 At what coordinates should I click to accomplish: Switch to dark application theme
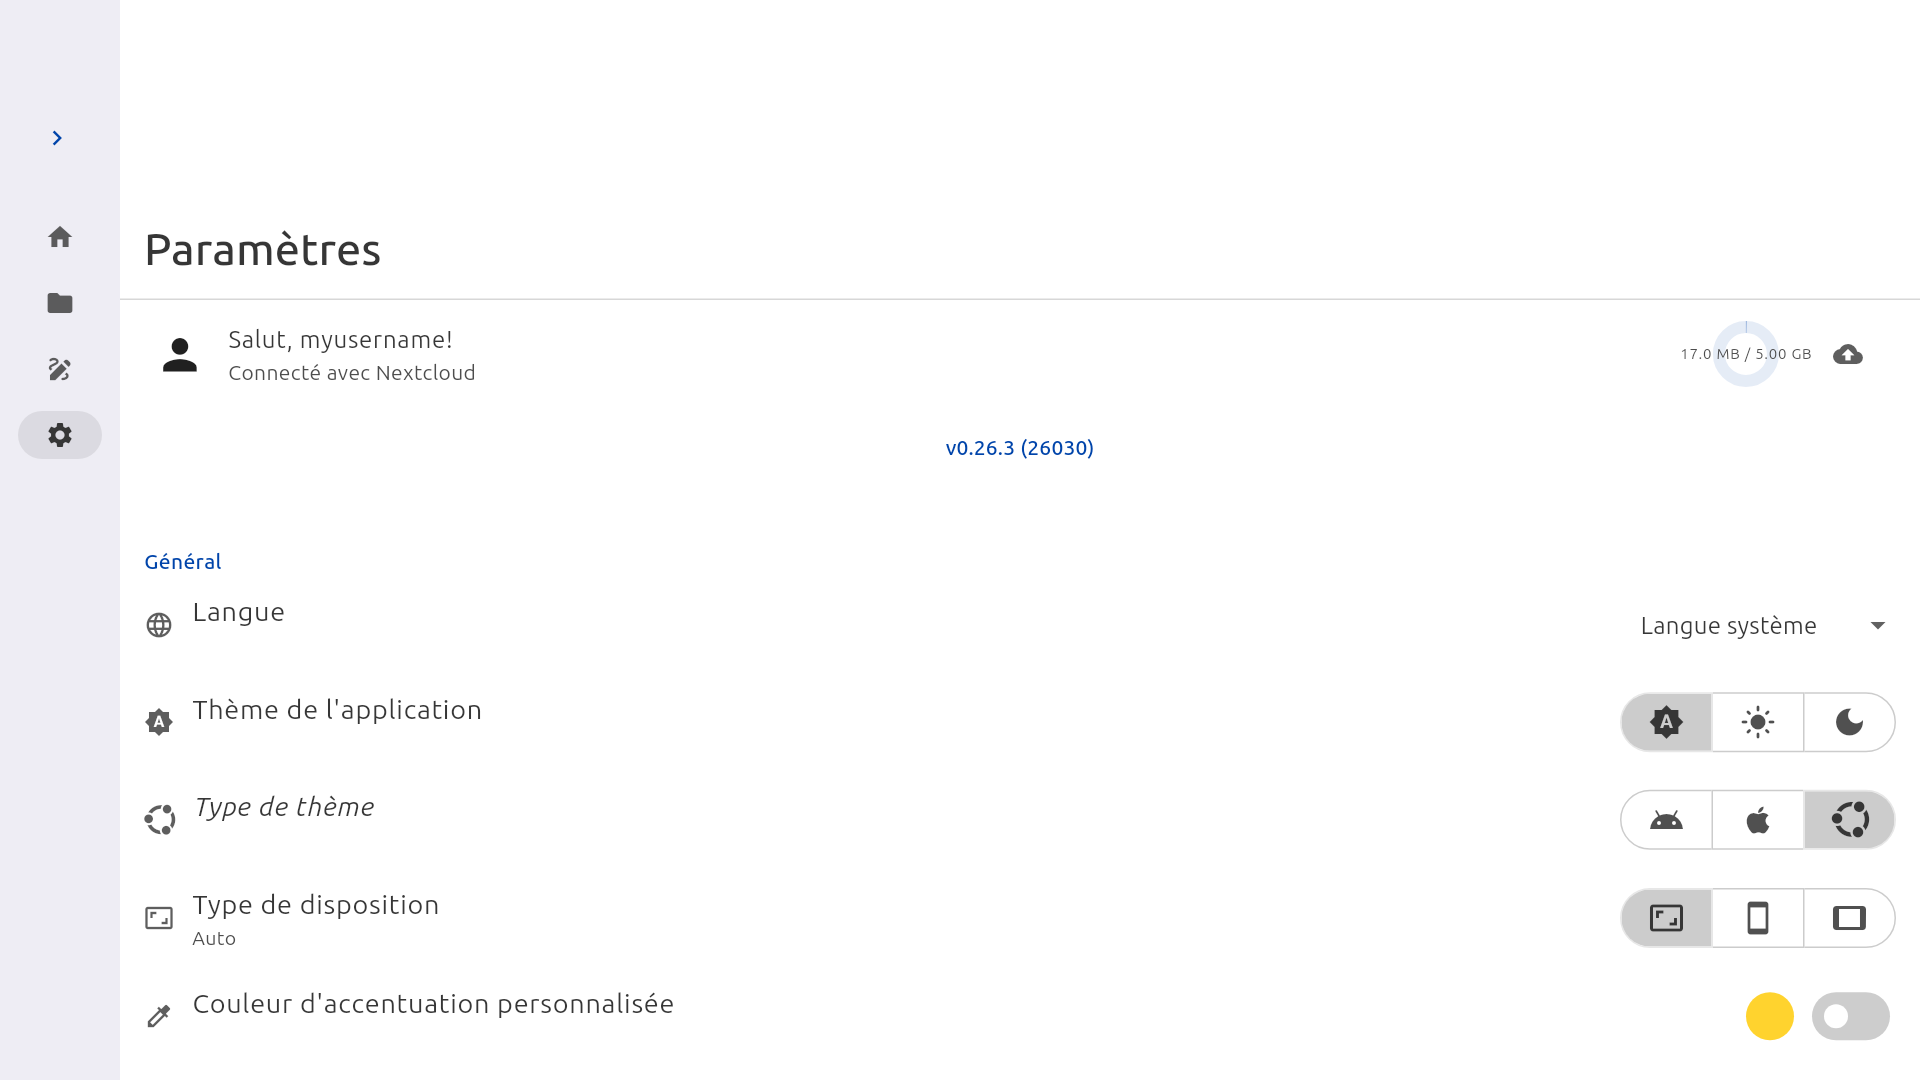click(1850, 722)
